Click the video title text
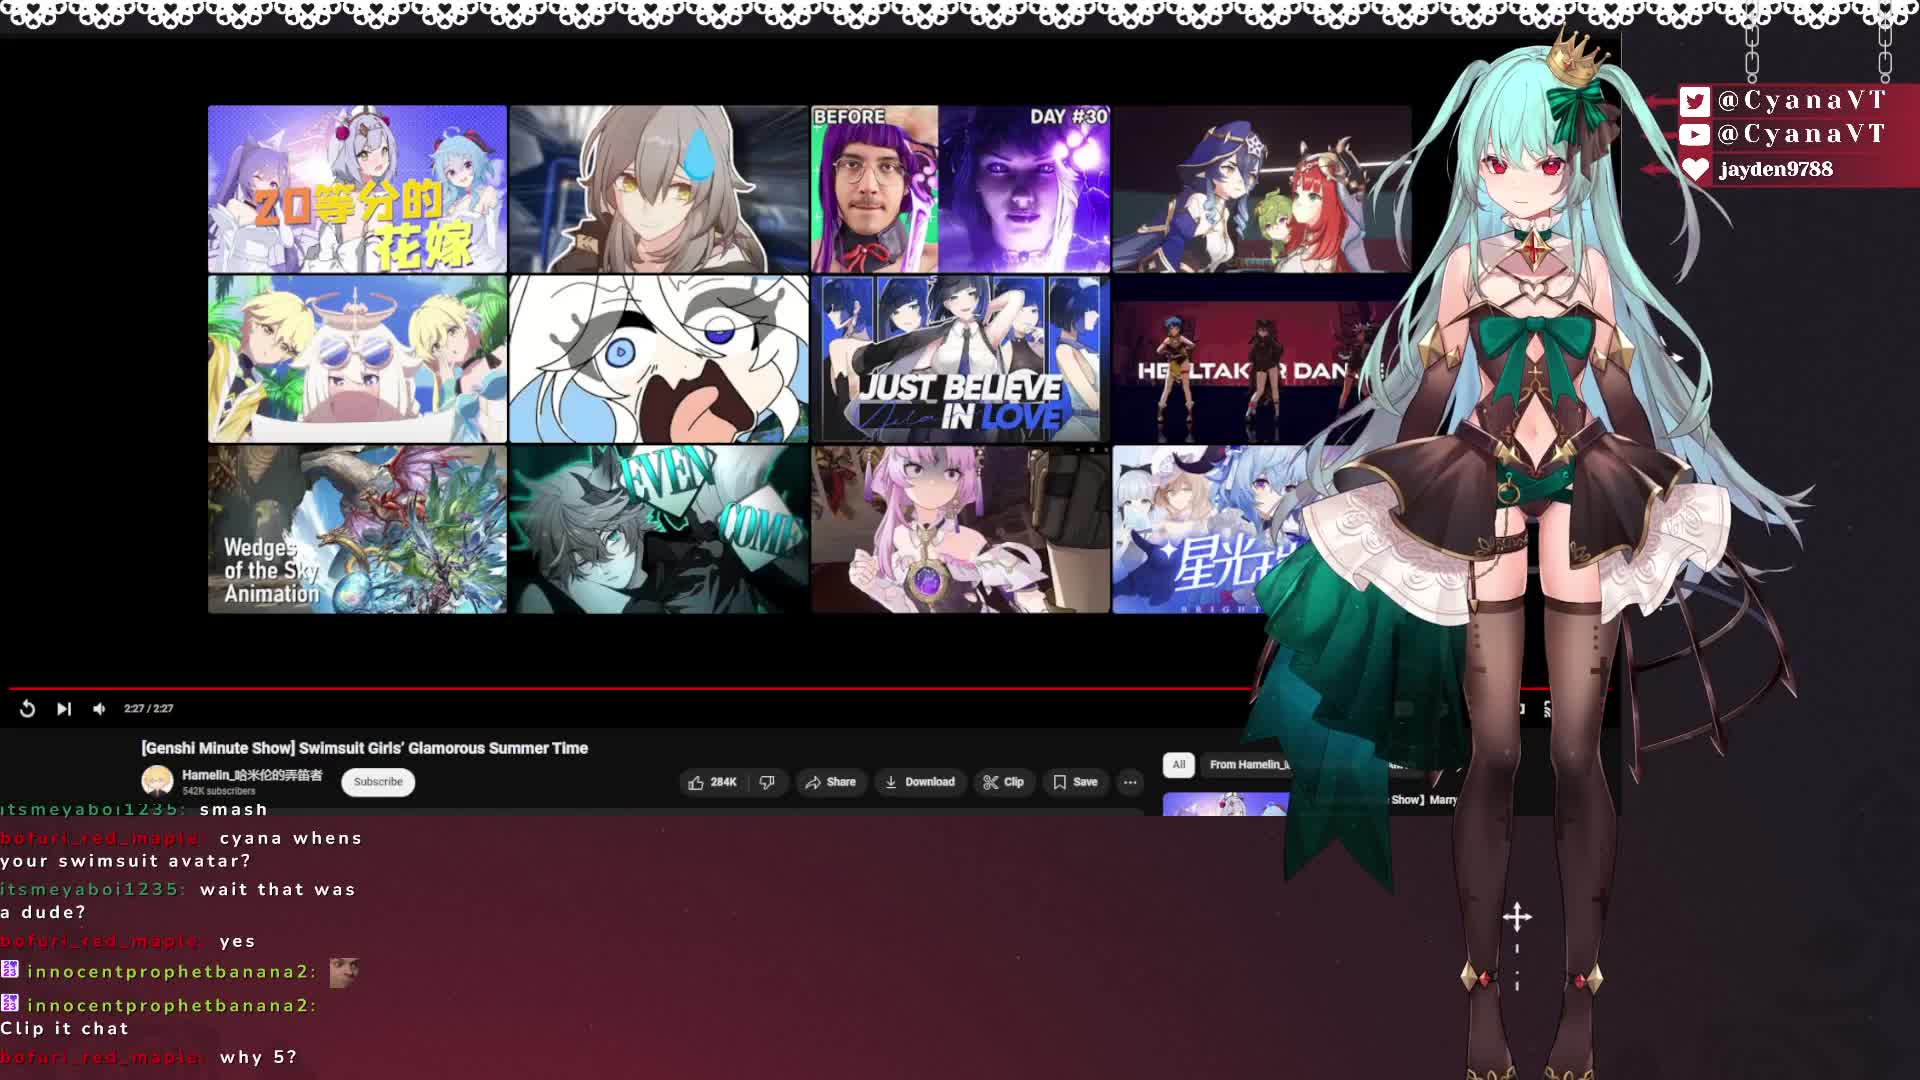 click(364, 748)
